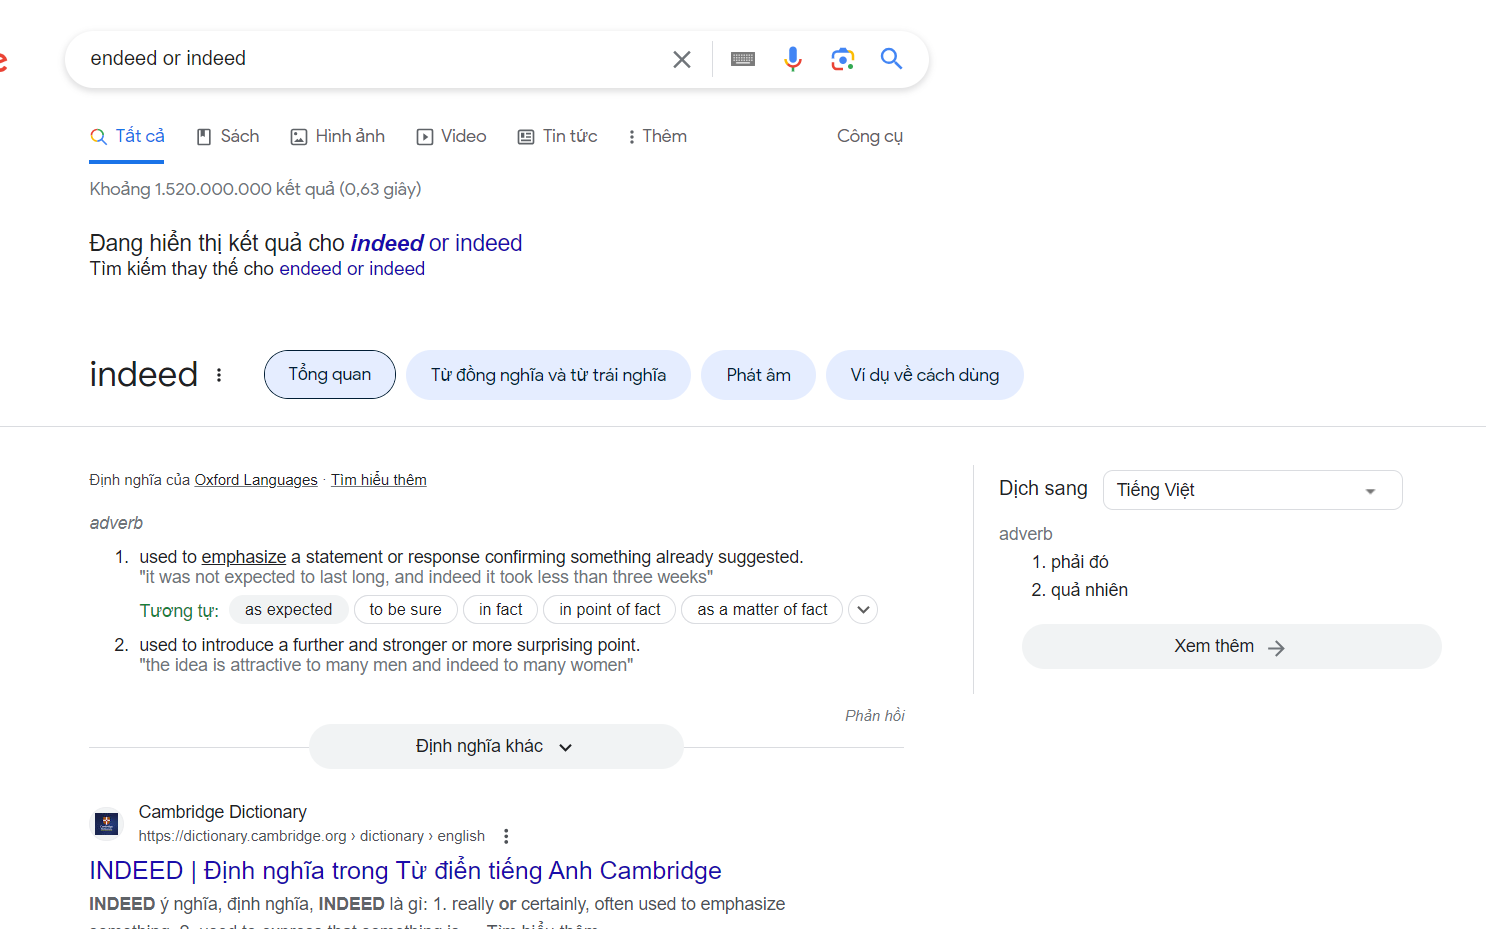Select Từ đồng nghĩa và từ trái nghĩa chip
The height and width of the screenshot is (929, 1486).
coord(548,375)
